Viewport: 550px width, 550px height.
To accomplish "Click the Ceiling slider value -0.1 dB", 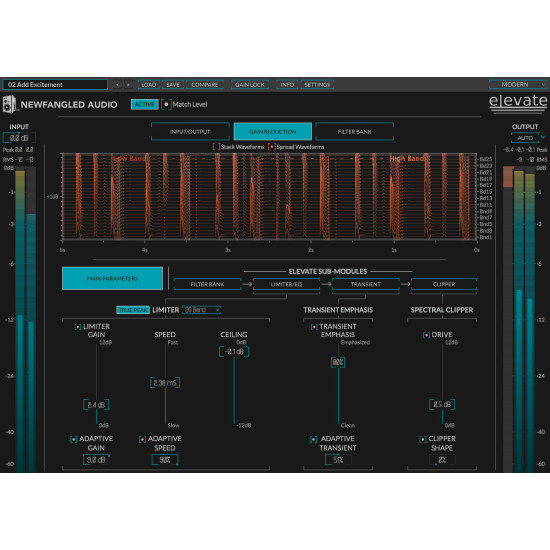I will (234, 351).
